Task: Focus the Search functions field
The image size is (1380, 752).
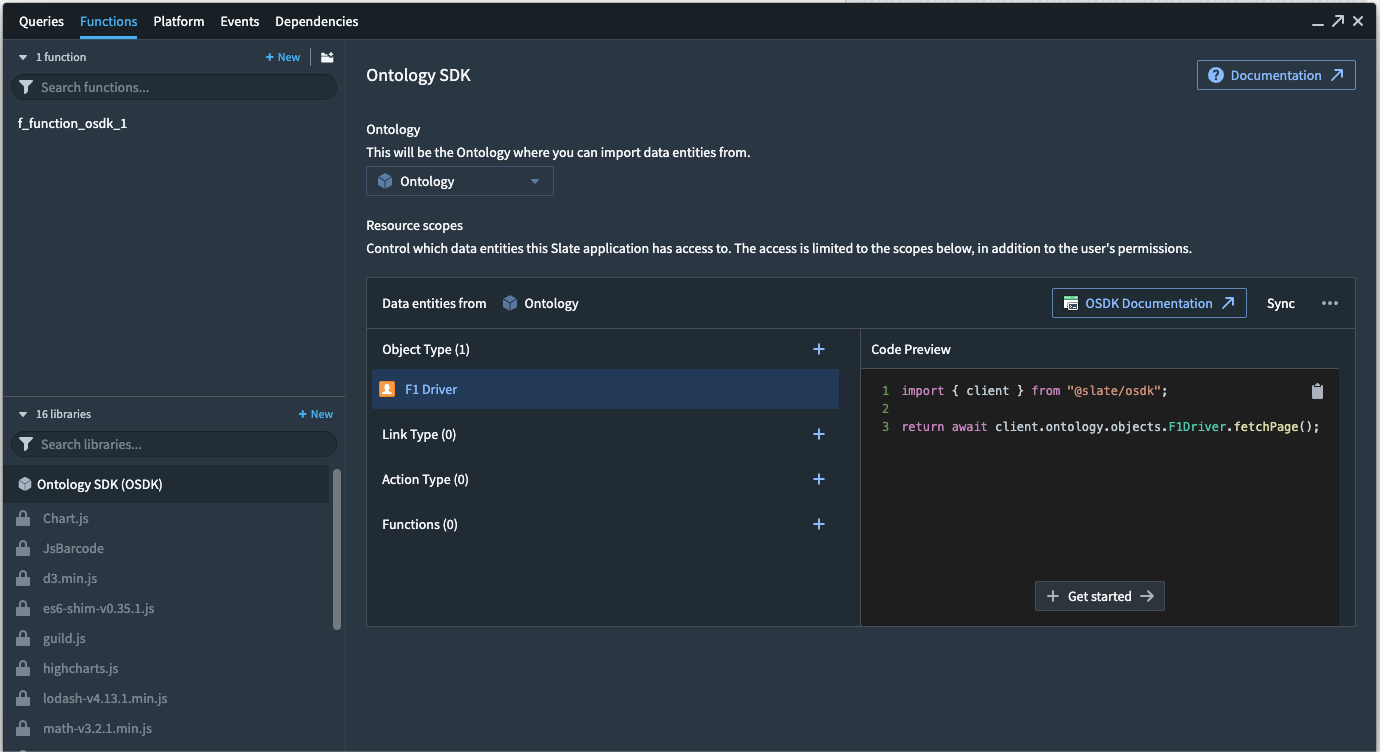Action: point(174,87)
